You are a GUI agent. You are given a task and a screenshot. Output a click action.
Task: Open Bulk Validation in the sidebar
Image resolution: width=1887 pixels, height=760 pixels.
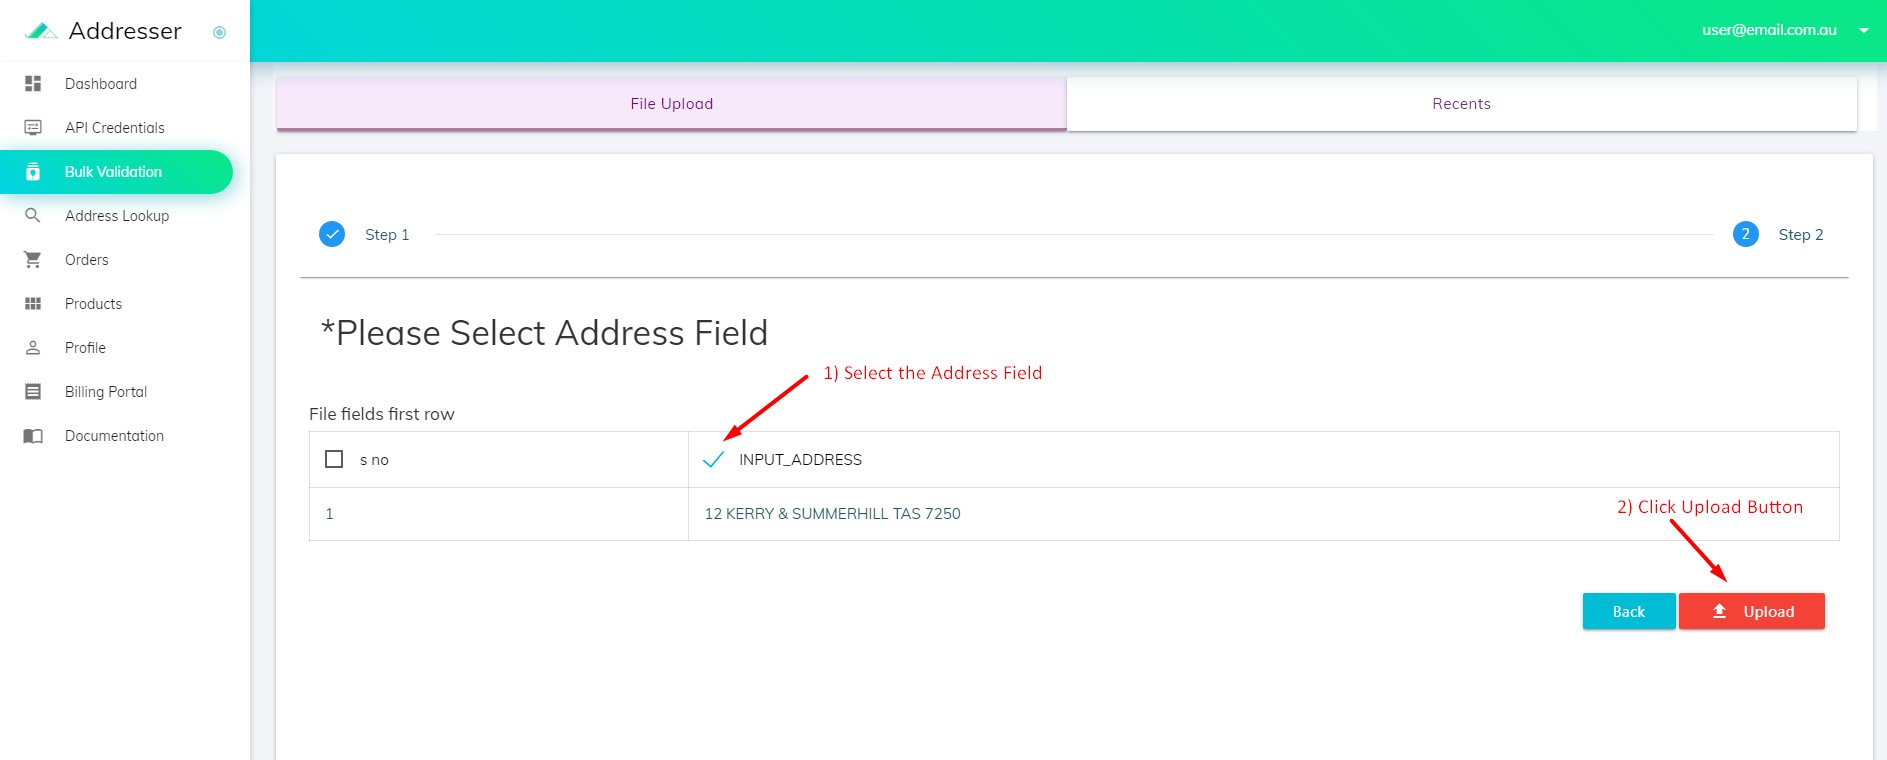(114, 172)
